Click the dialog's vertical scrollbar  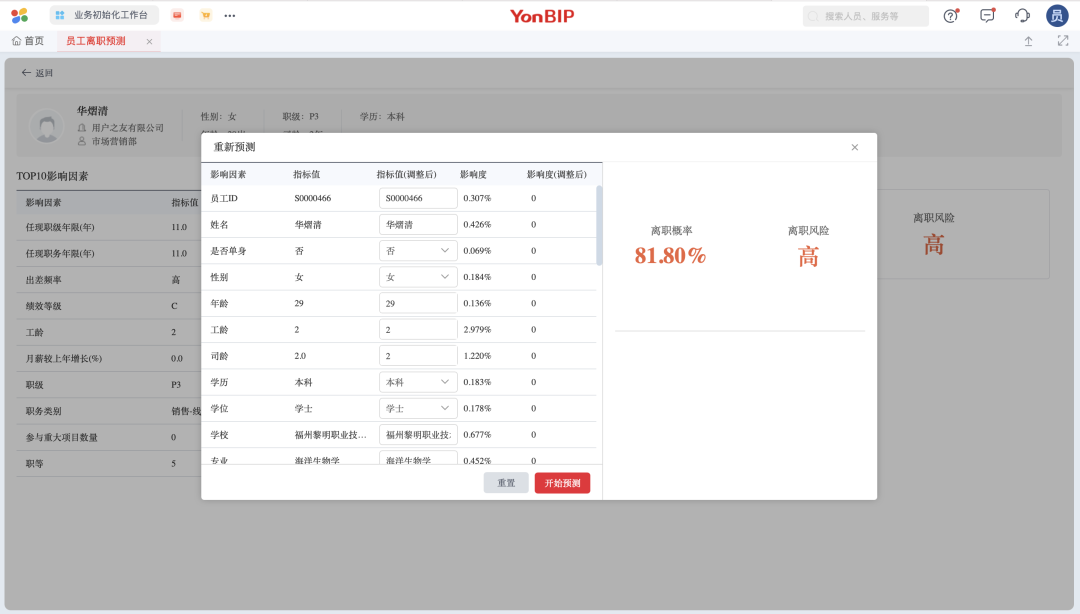599,225
